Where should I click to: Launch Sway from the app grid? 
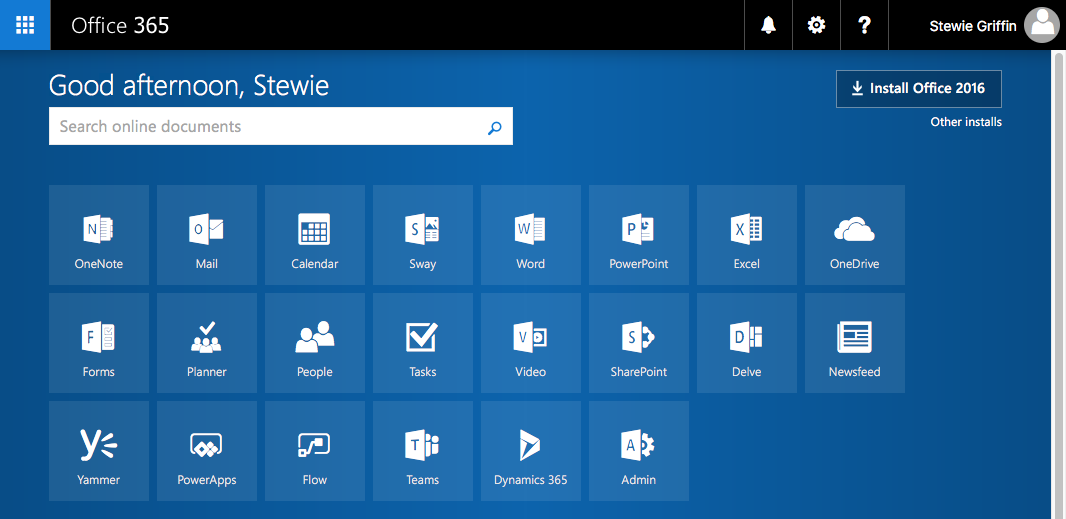423,235
